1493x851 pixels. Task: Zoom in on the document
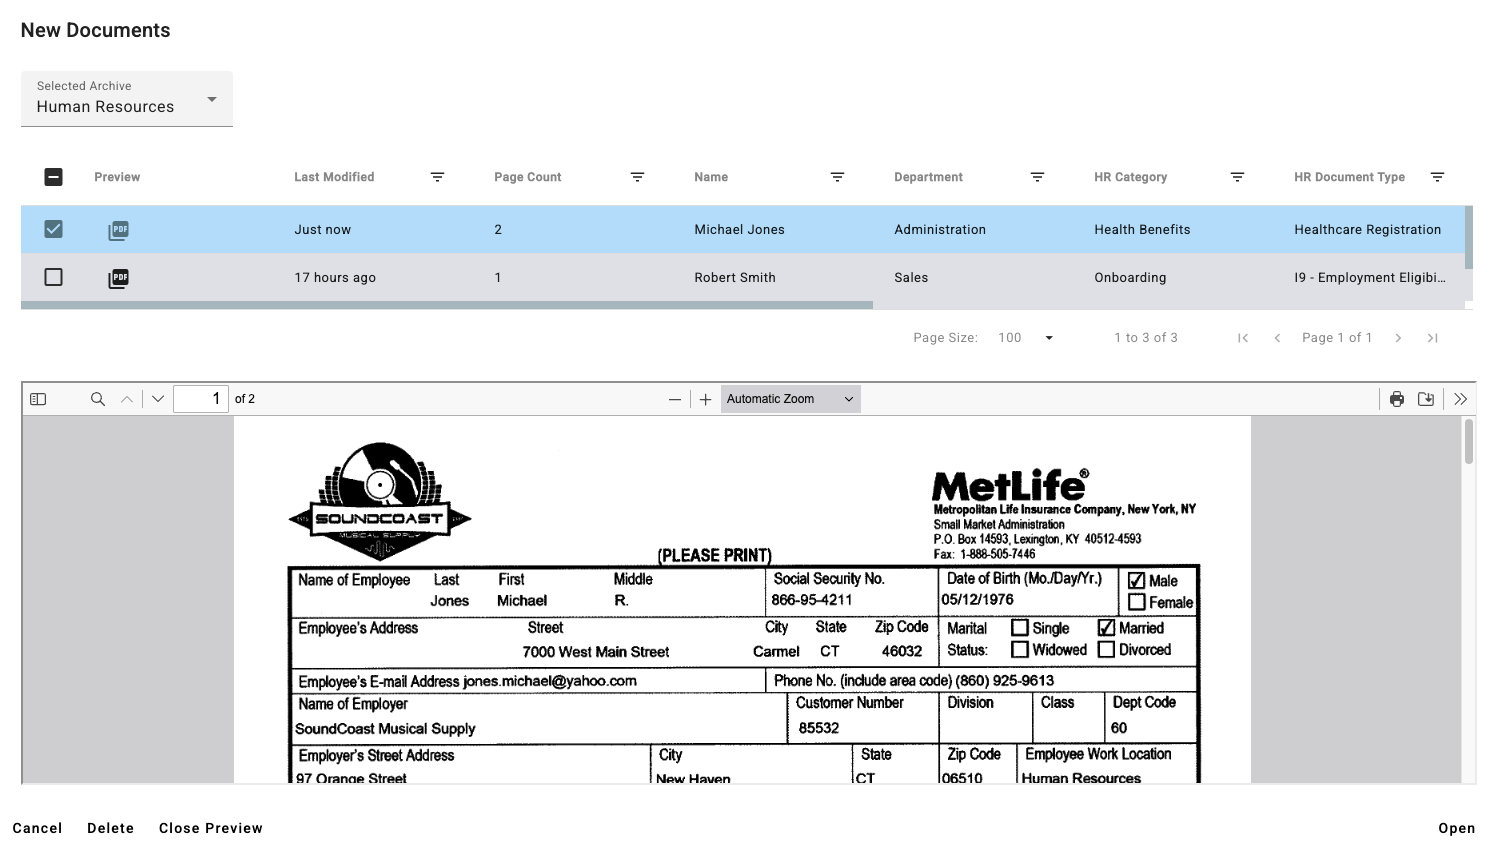coord(706,398)
